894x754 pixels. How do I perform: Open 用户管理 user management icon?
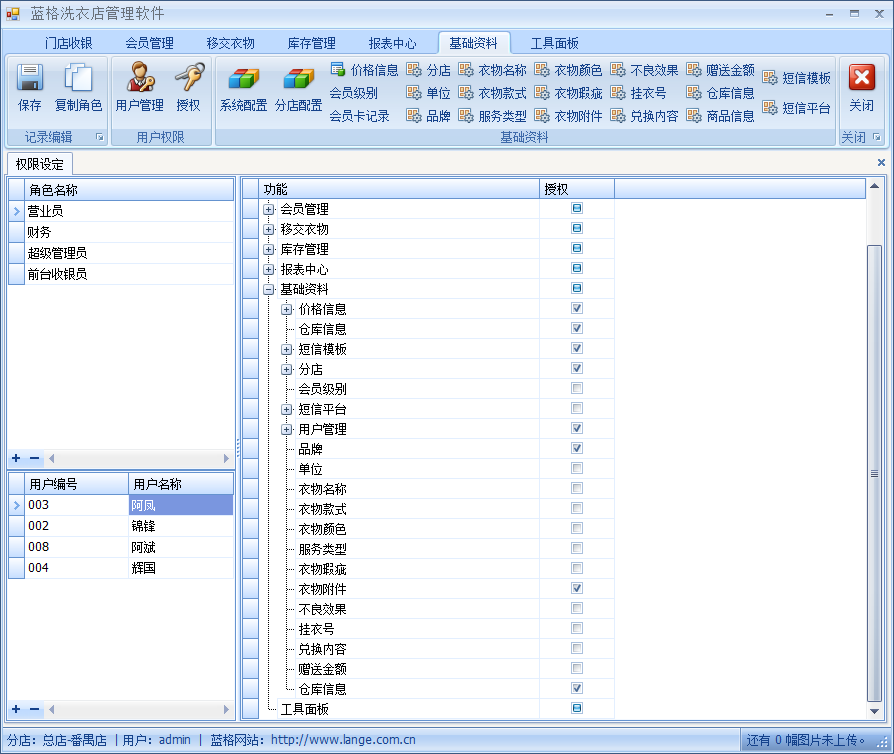tap(140, 77)
